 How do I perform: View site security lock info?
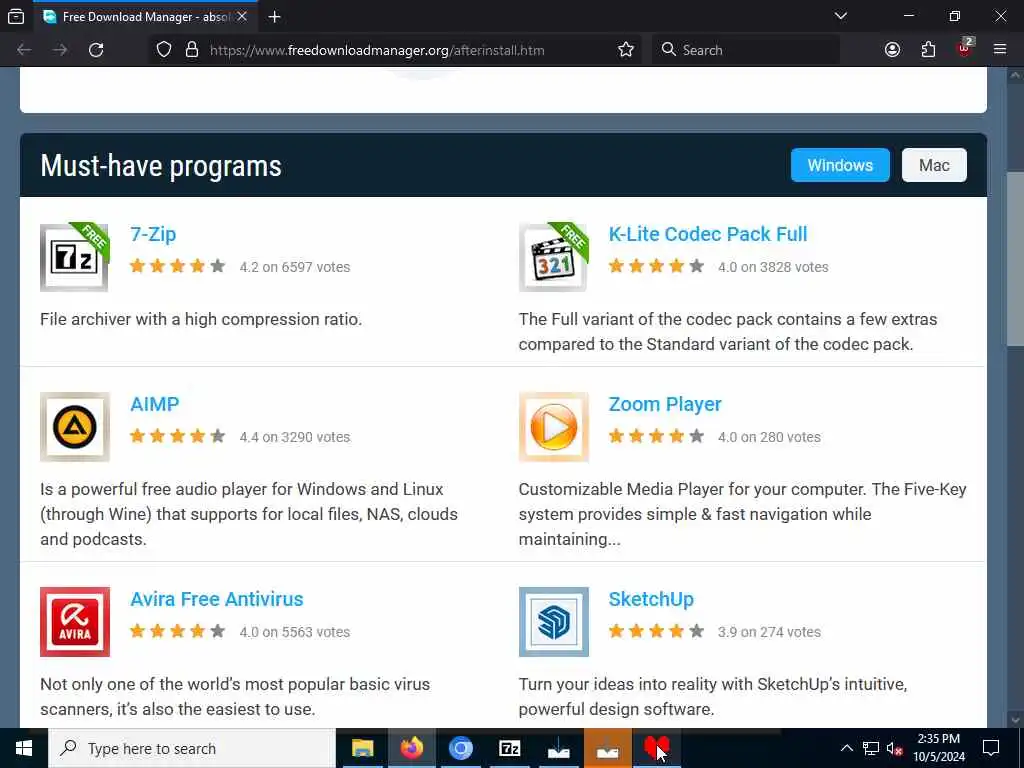191,50
